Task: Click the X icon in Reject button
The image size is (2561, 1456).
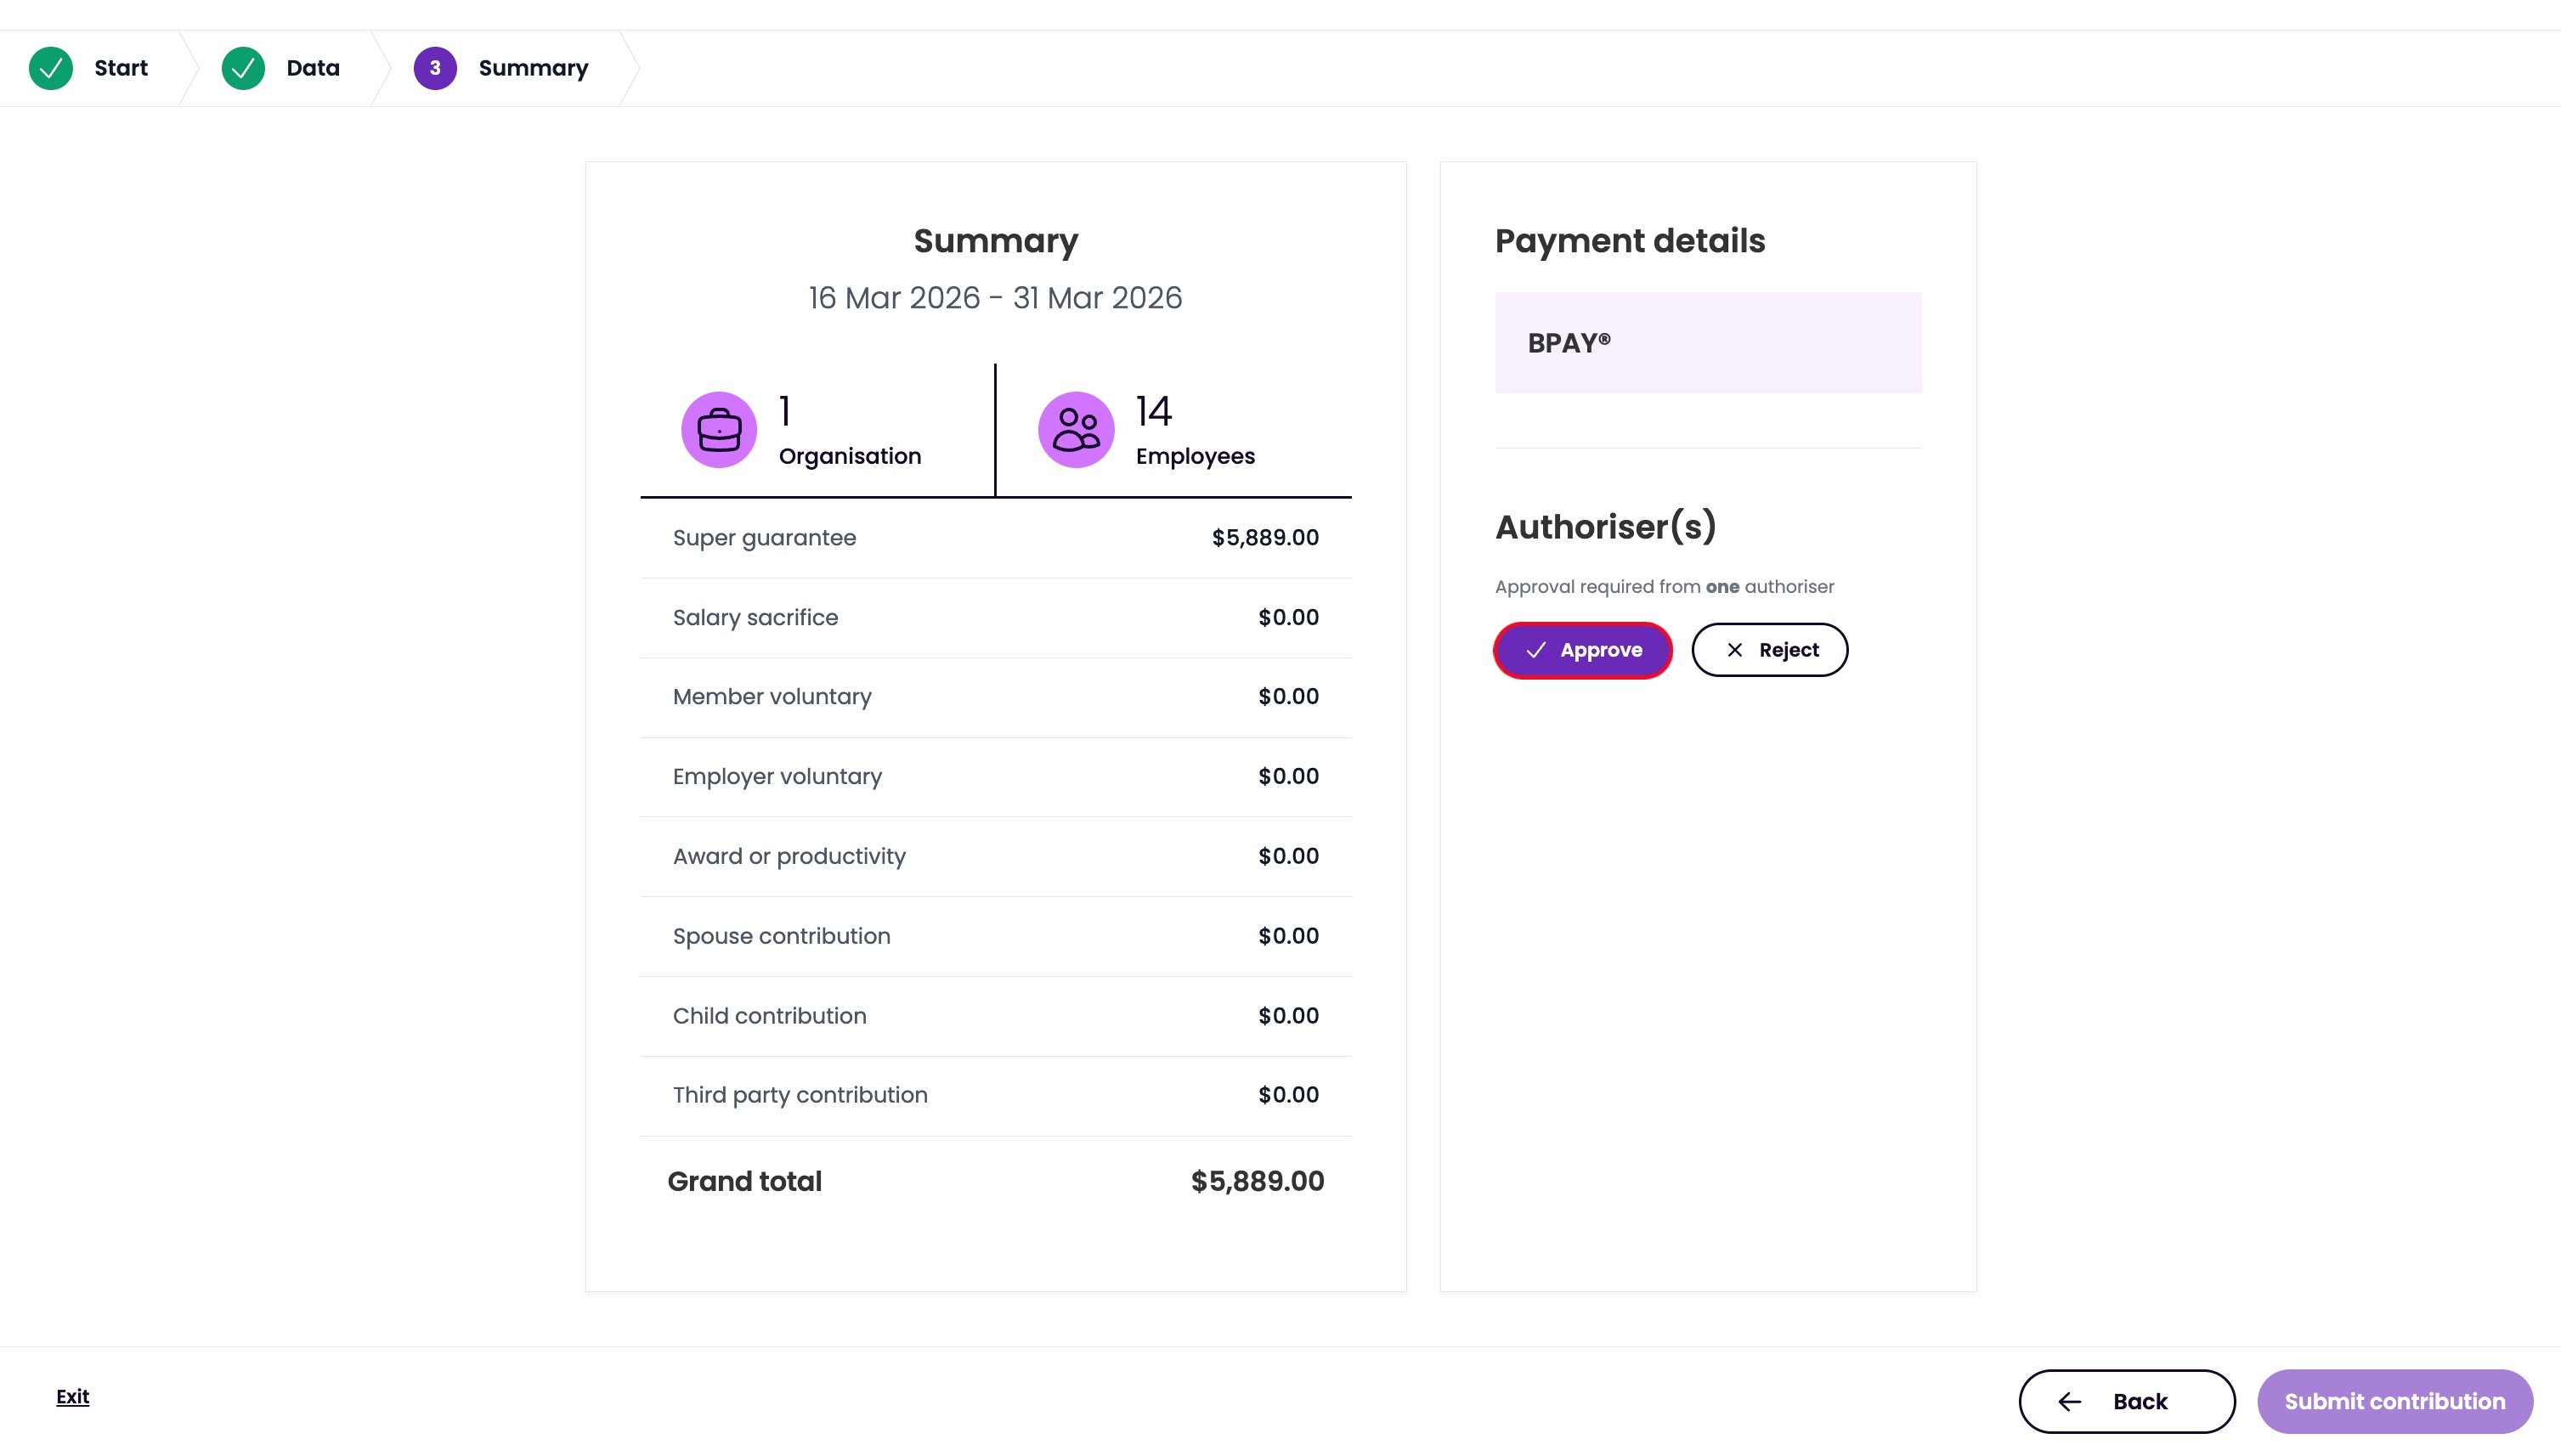Action: pos(1735,650)
